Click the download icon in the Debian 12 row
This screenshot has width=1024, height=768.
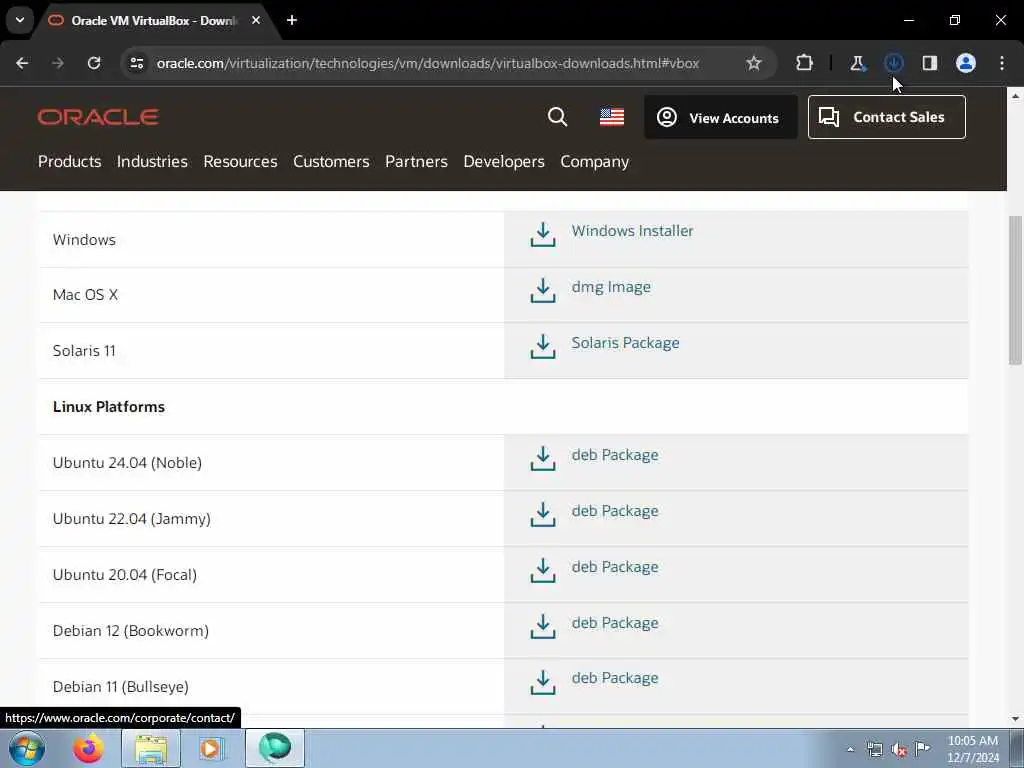543,627
